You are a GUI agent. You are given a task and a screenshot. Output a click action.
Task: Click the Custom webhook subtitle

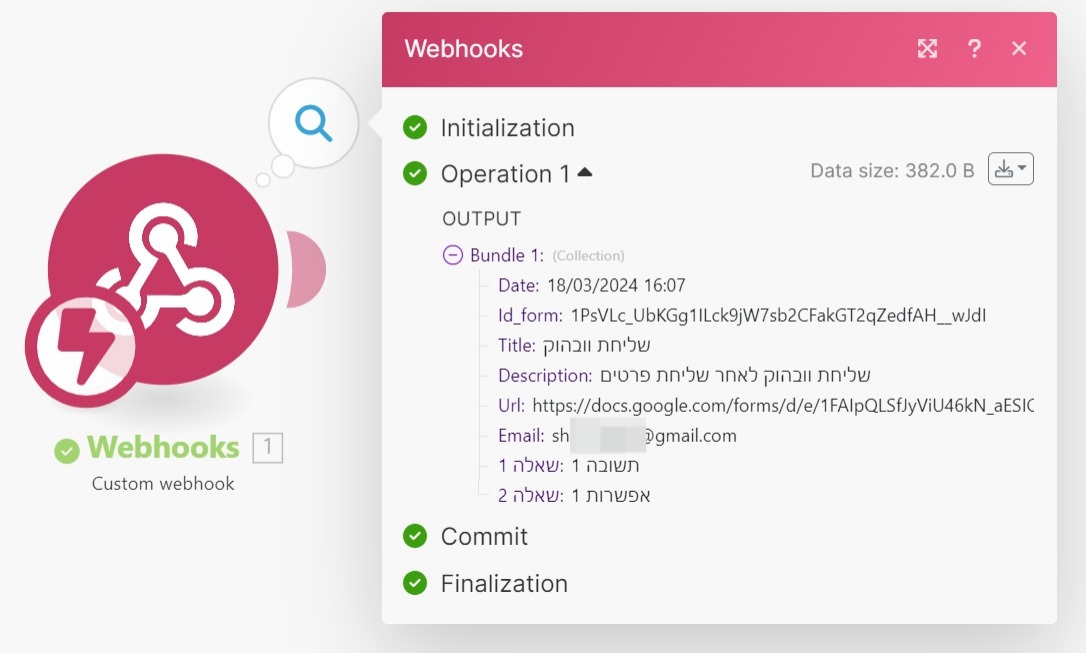pyautogui.click(x=163, y=483)
